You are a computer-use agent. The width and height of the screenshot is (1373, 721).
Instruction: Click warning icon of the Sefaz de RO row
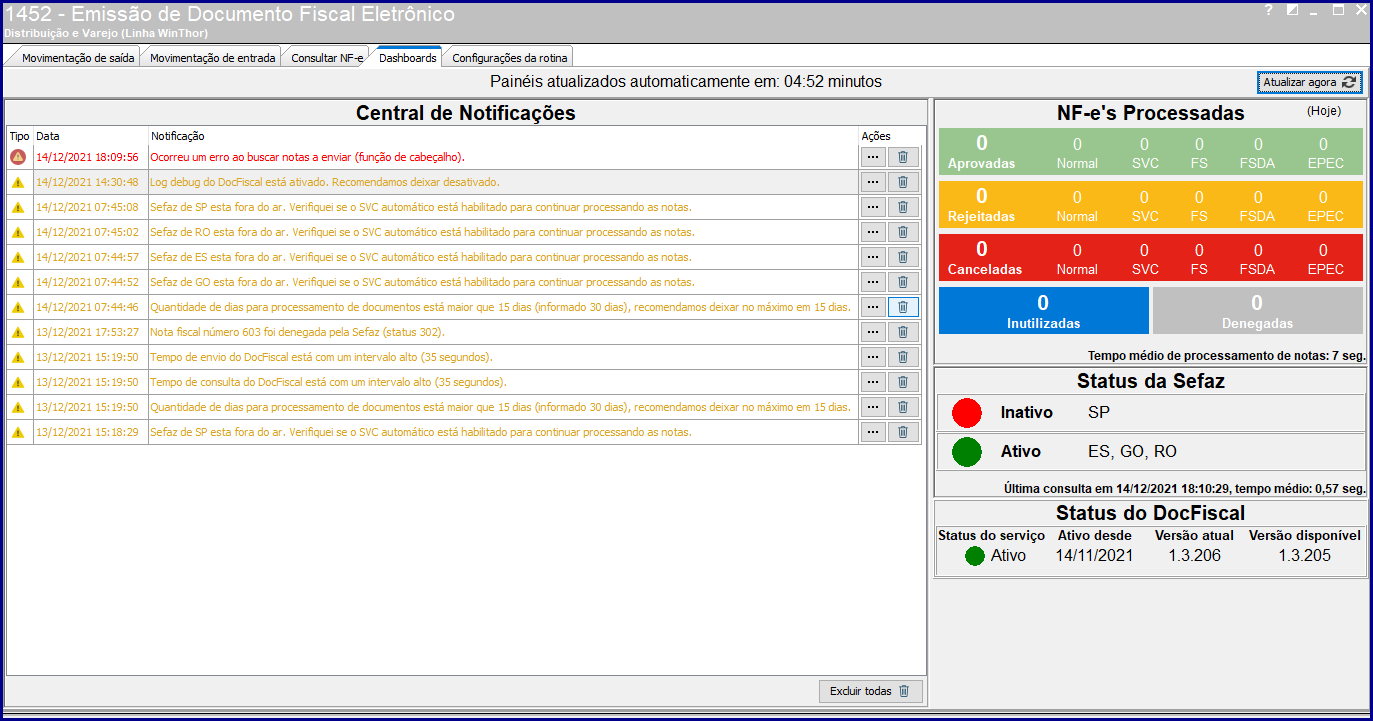coord(18,232)
